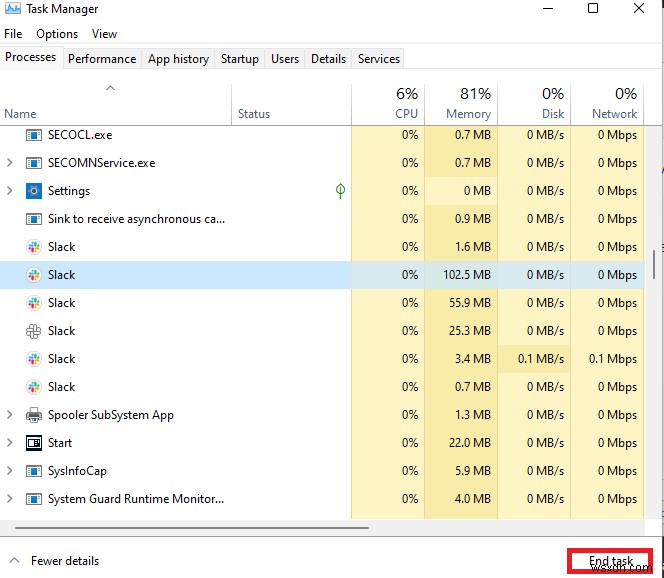Expand the SECOMNService.exe process group
The height and width of the screenshot is (578, 664).
pos(9,163)
